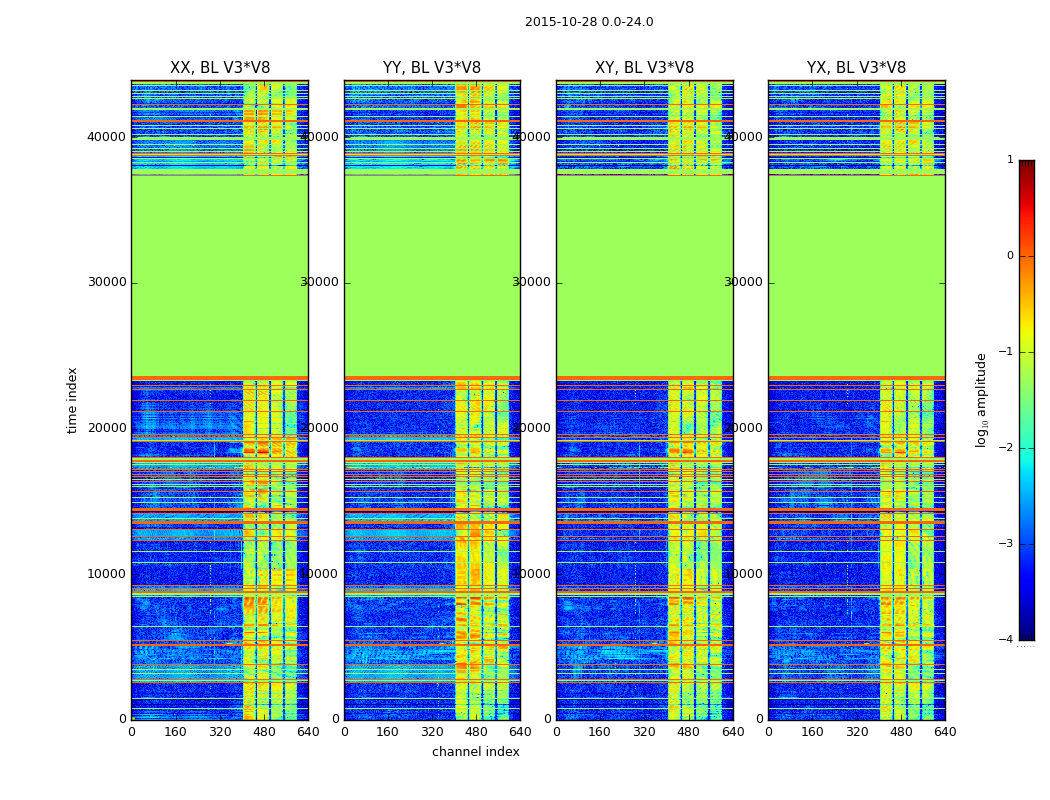Click the XX, BL V3*V8 subplot title
This screenshot has height=800, width=1050.
click(x=220, y=68)
